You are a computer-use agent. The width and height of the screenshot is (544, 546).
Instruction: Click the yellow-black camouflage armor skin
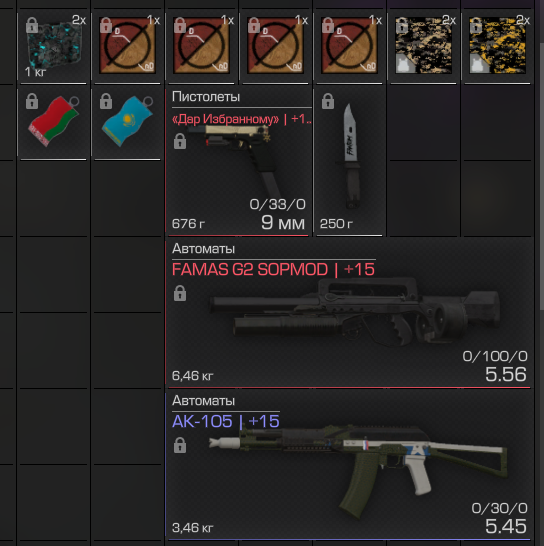point(498,47)
